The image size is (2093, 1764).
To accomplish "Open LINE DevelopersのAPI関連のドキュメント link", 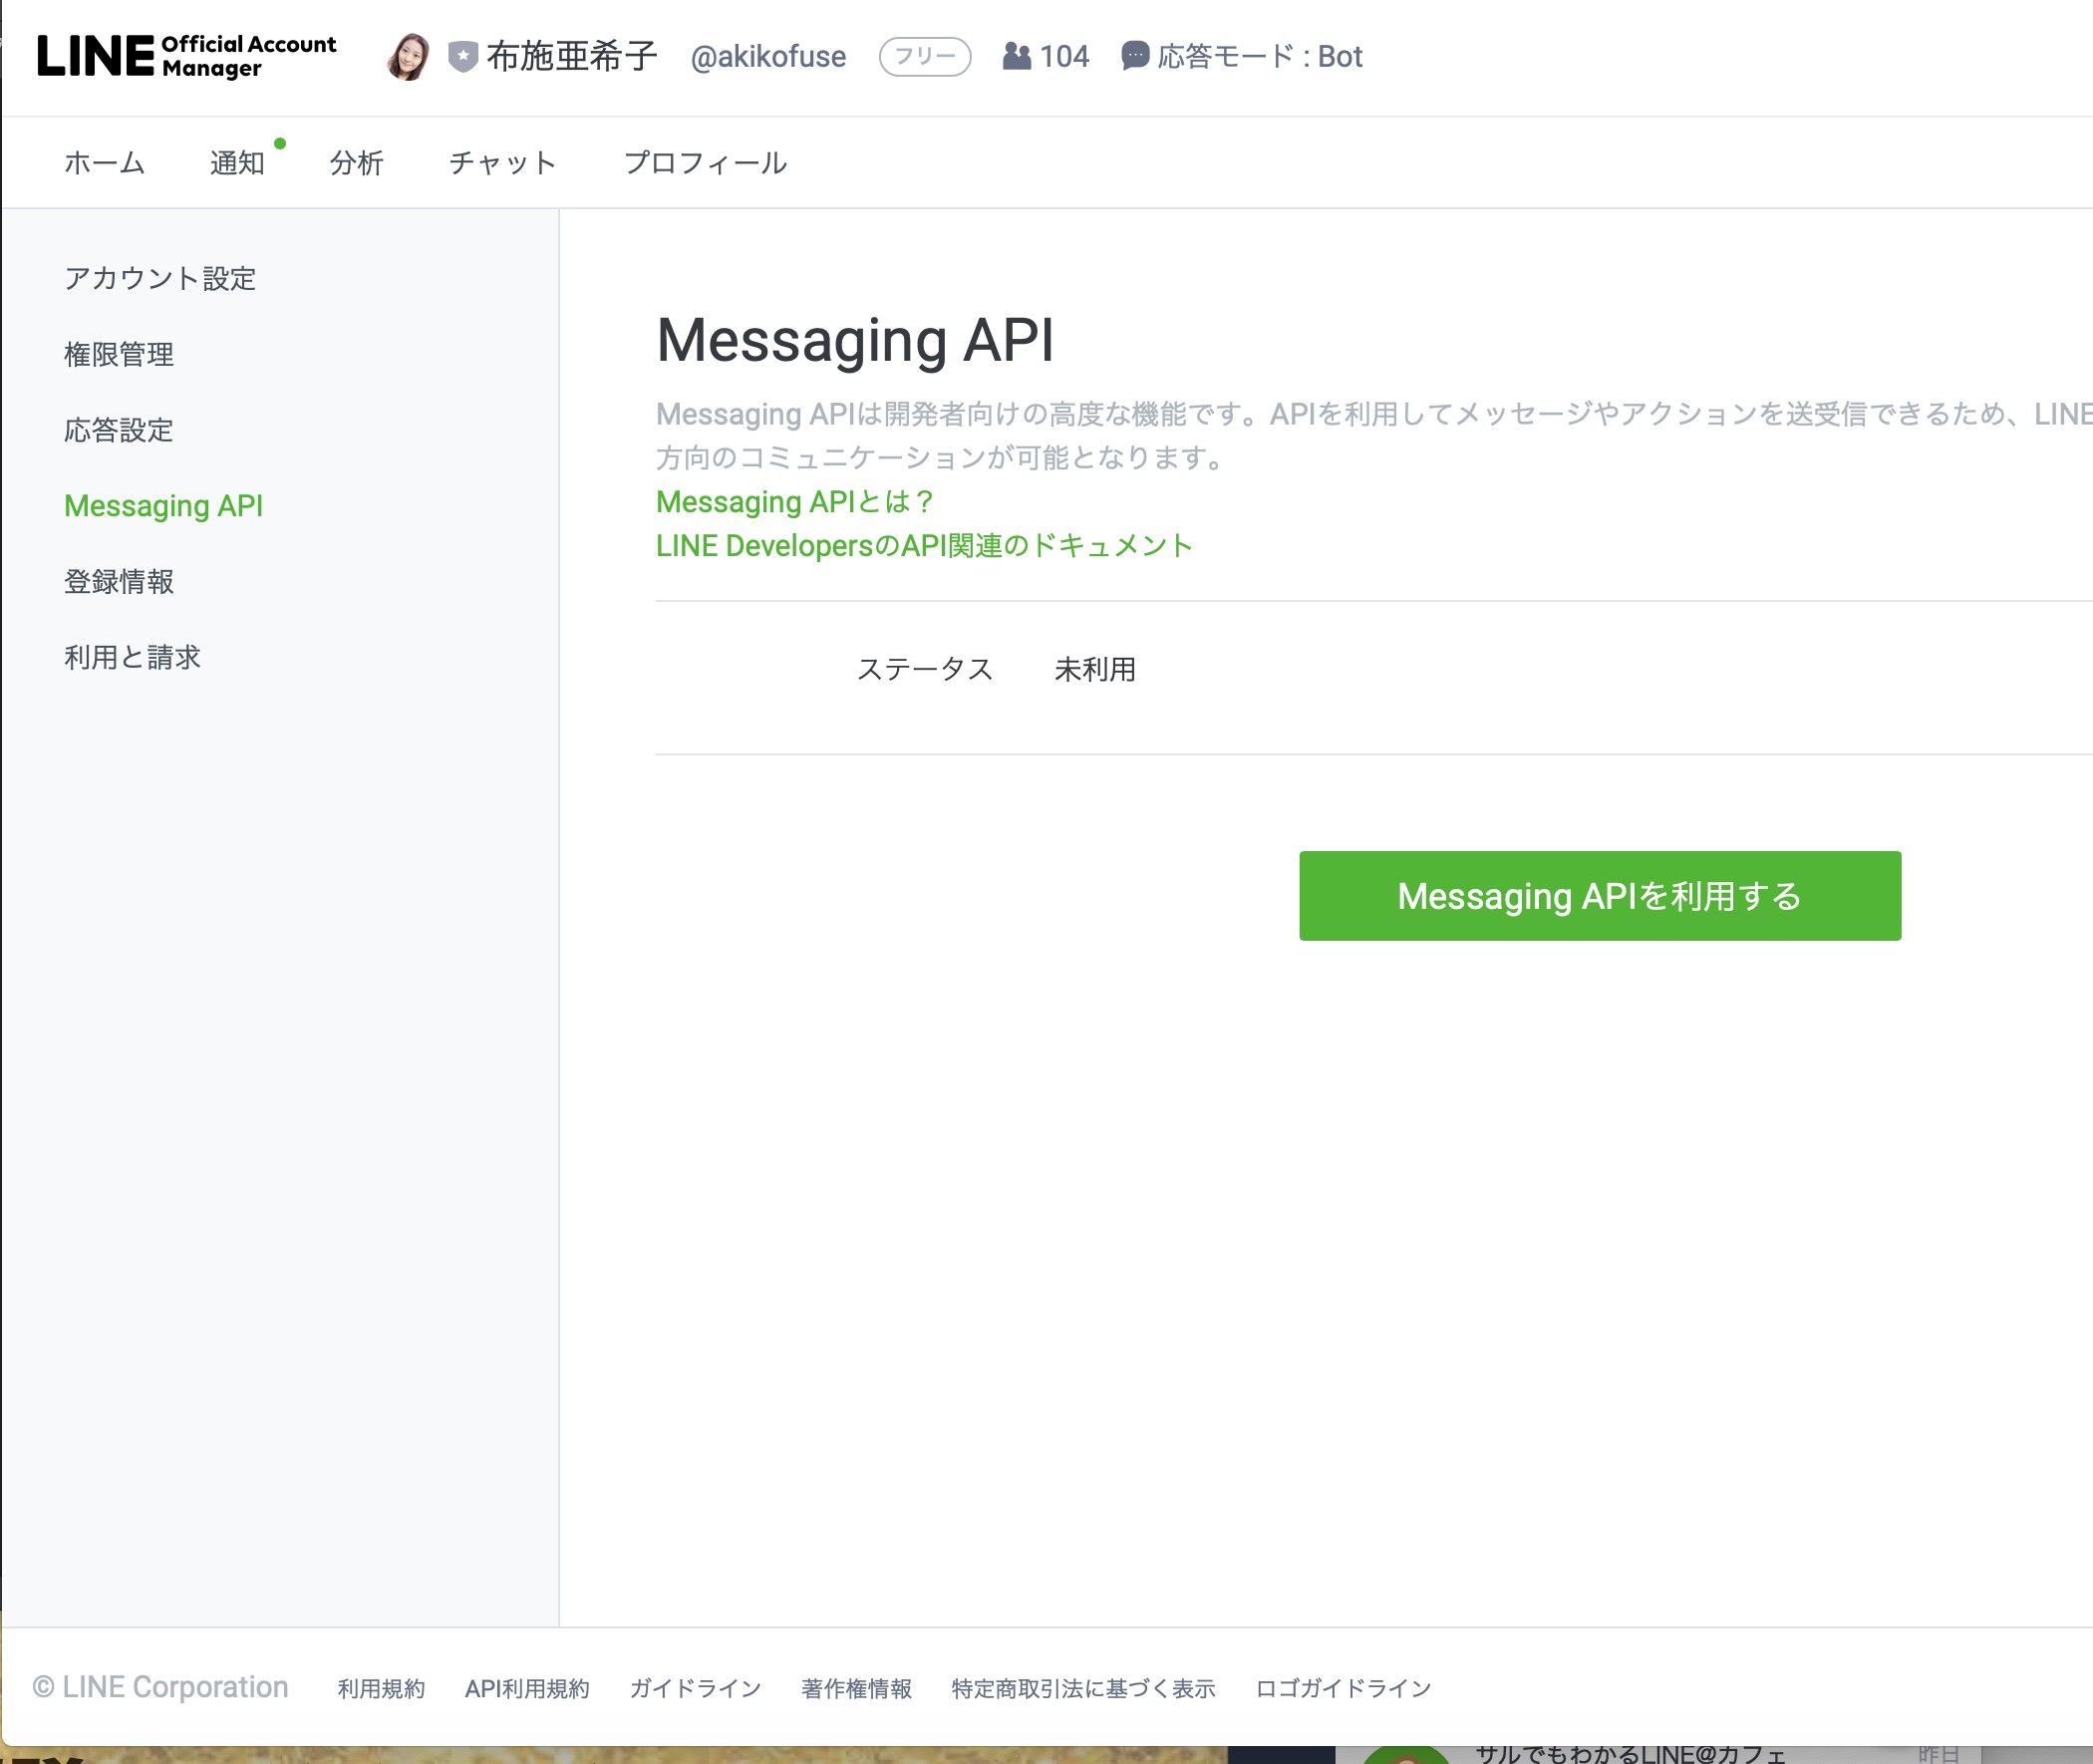I will (x=924, y=545).
